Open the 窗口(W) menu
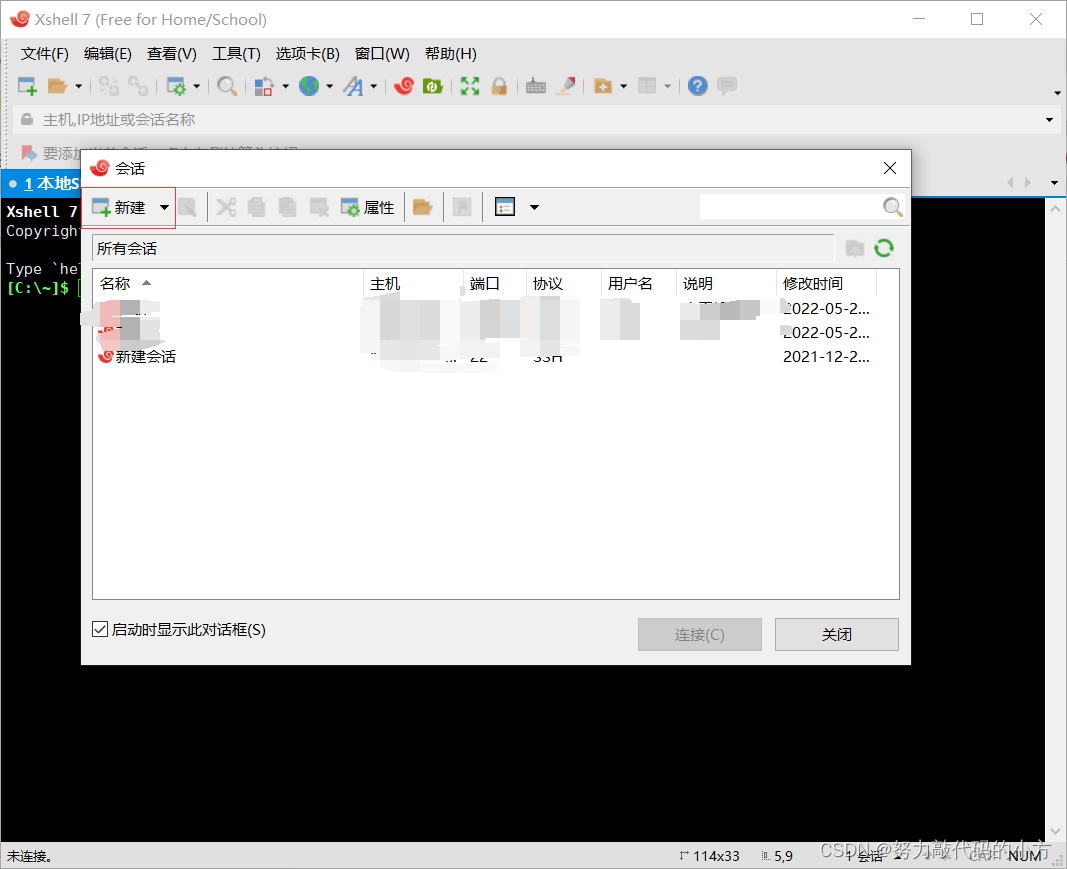The image size is (1067, 869). point(382,54)
